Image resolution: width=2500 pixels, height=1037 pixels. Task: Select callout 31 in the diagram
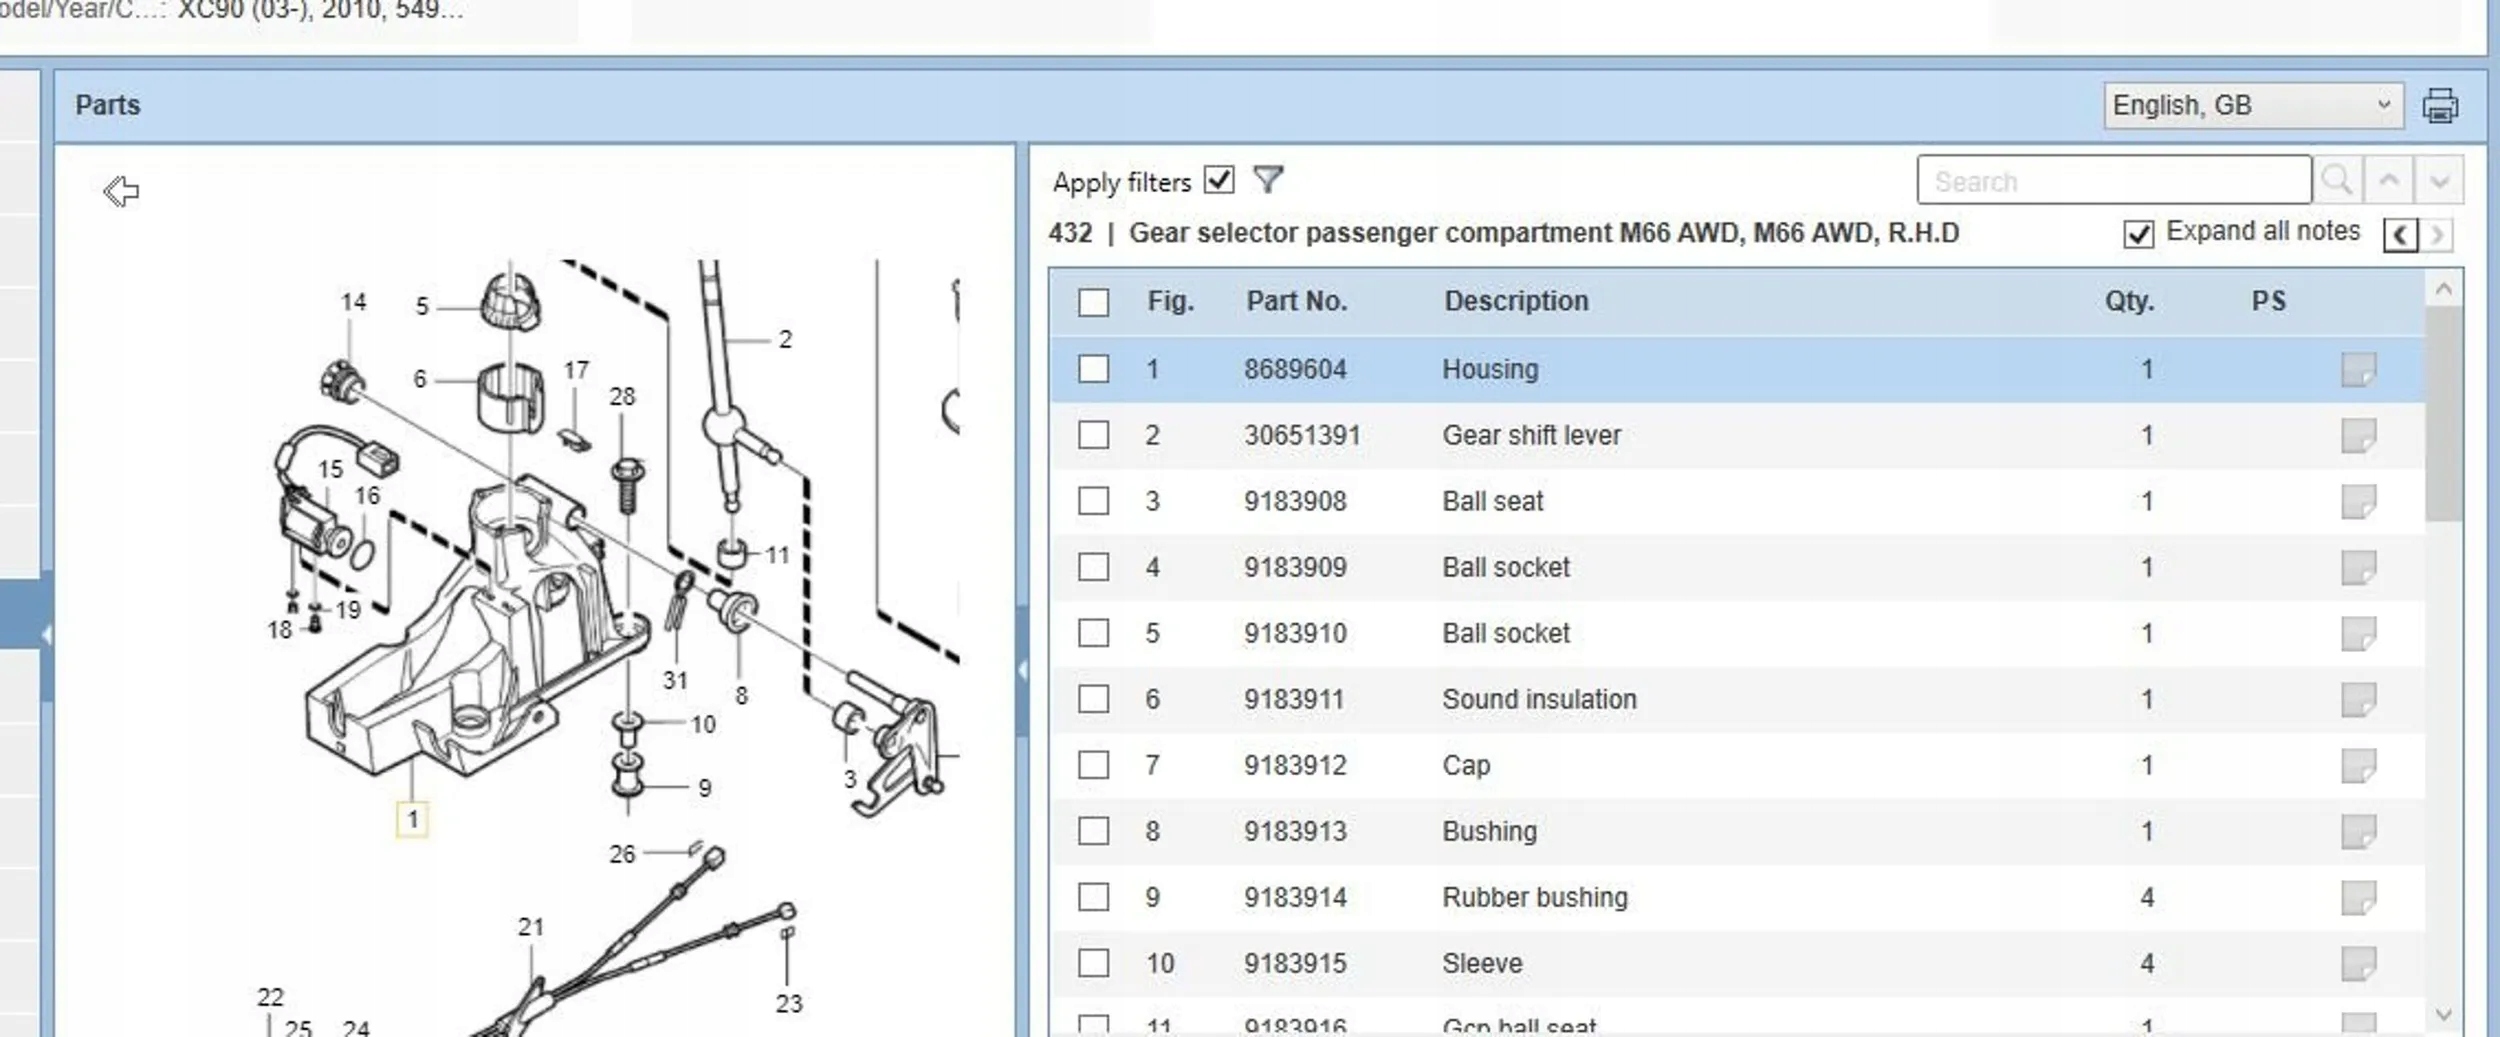tap(675, 681)
